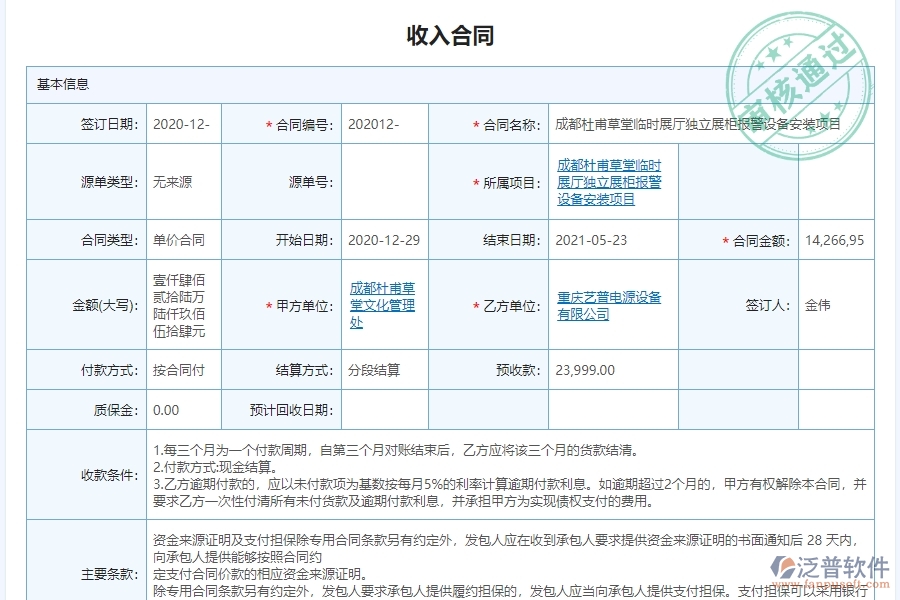The height and width of the screenshot is (600, 900).
Task: Collapse the 基本信息 section header
Action: pyautogui.click(x=61, y=84)
